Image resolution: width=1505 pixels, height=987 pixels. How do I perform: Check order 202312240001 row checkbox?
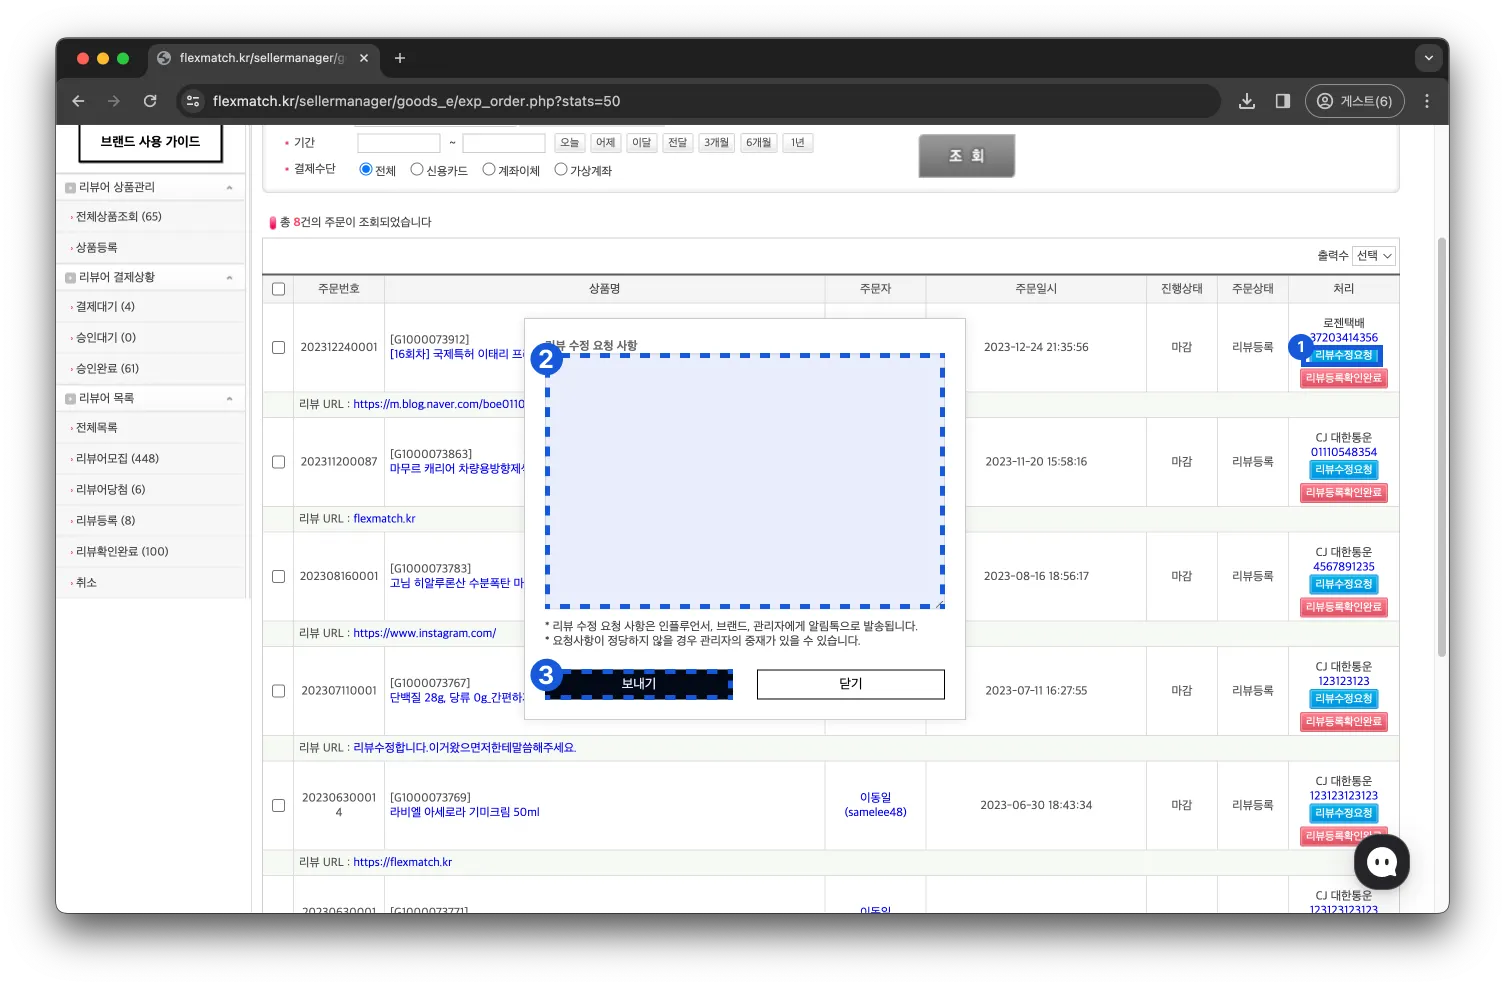pos(279,347)
